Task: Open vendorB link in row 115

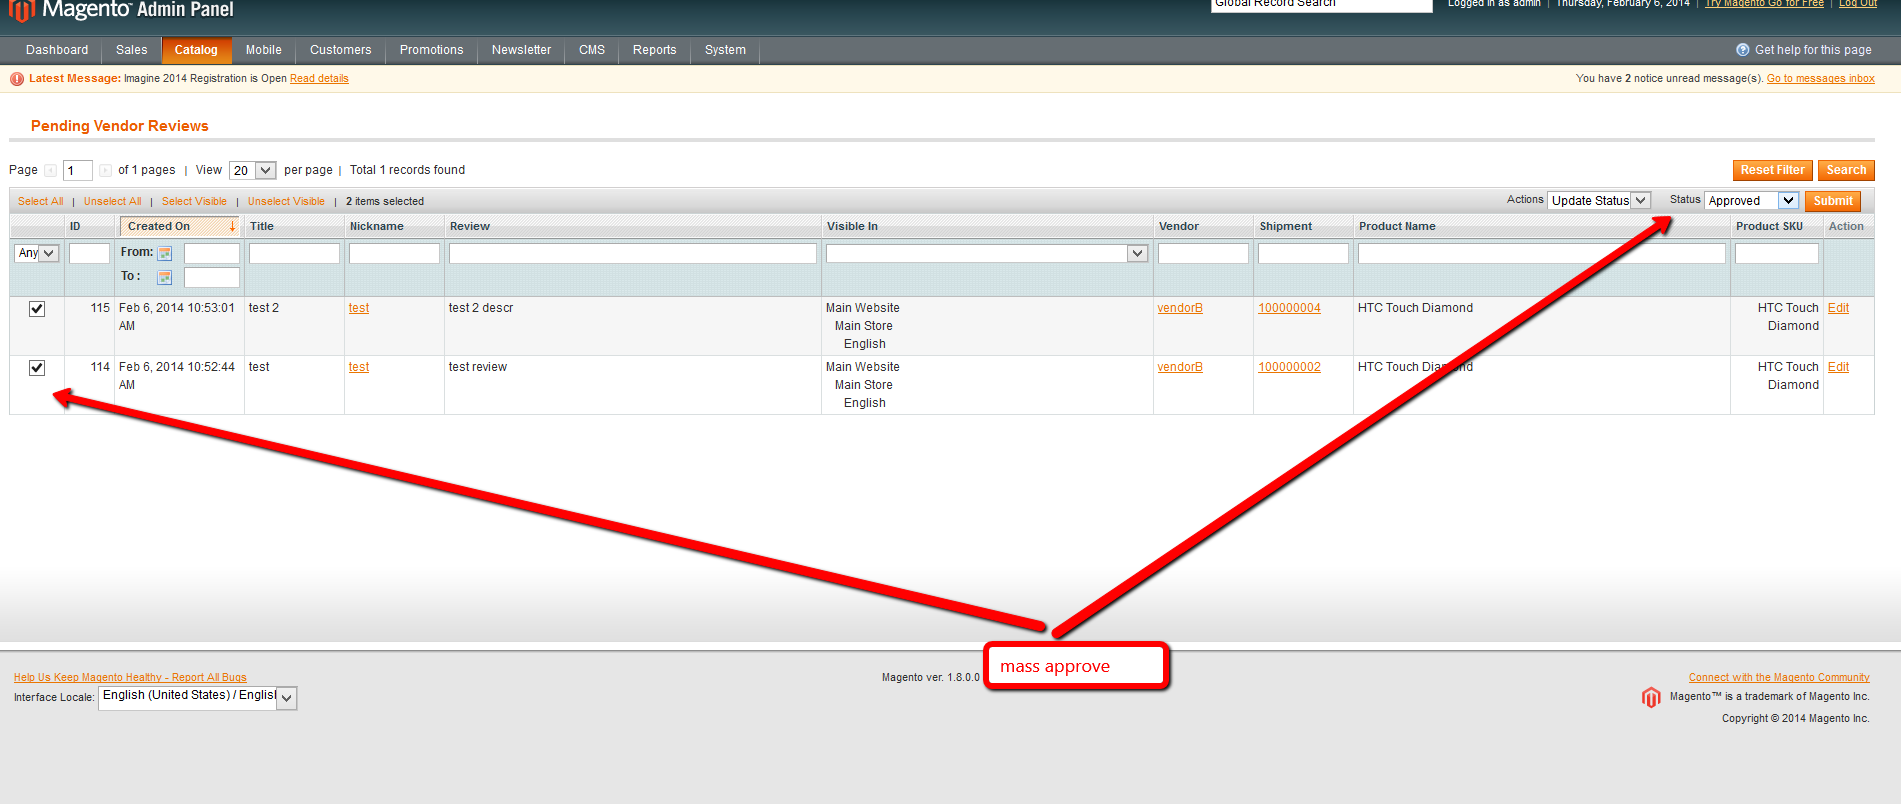Action: [x=1180, y=309]
